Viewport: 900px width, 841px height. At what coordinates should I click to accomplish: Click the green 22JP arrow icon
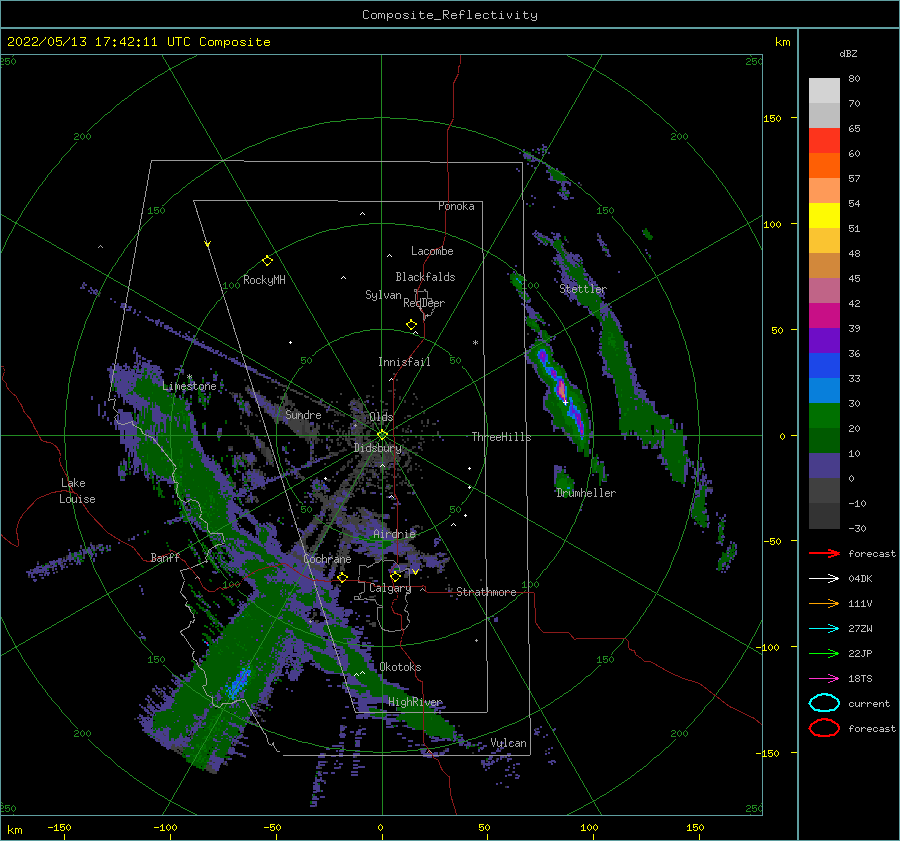point(824,653)
